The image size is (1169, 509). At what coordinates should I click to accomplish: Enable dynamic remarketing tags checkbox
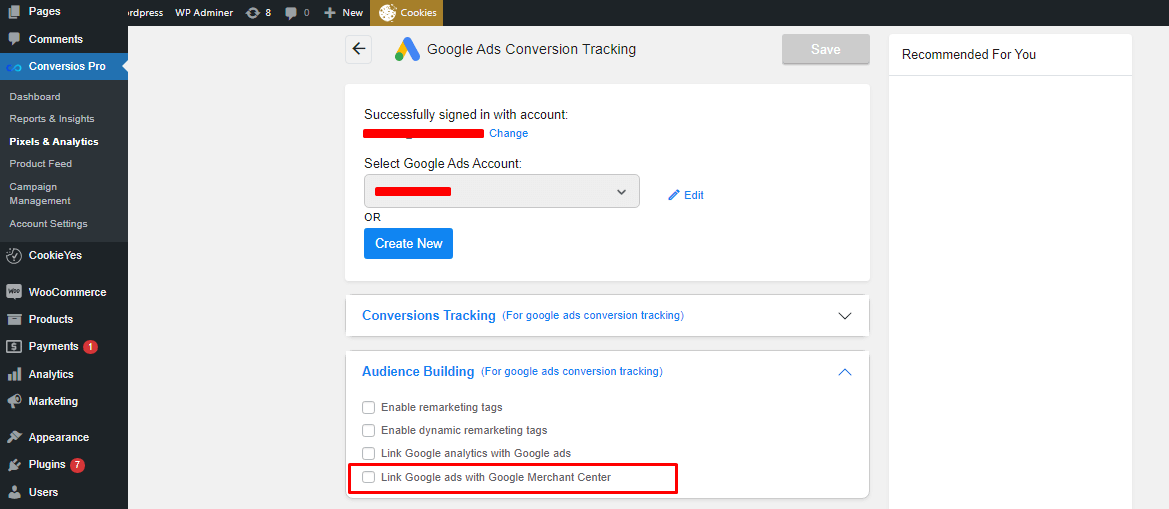click(368, 430)
